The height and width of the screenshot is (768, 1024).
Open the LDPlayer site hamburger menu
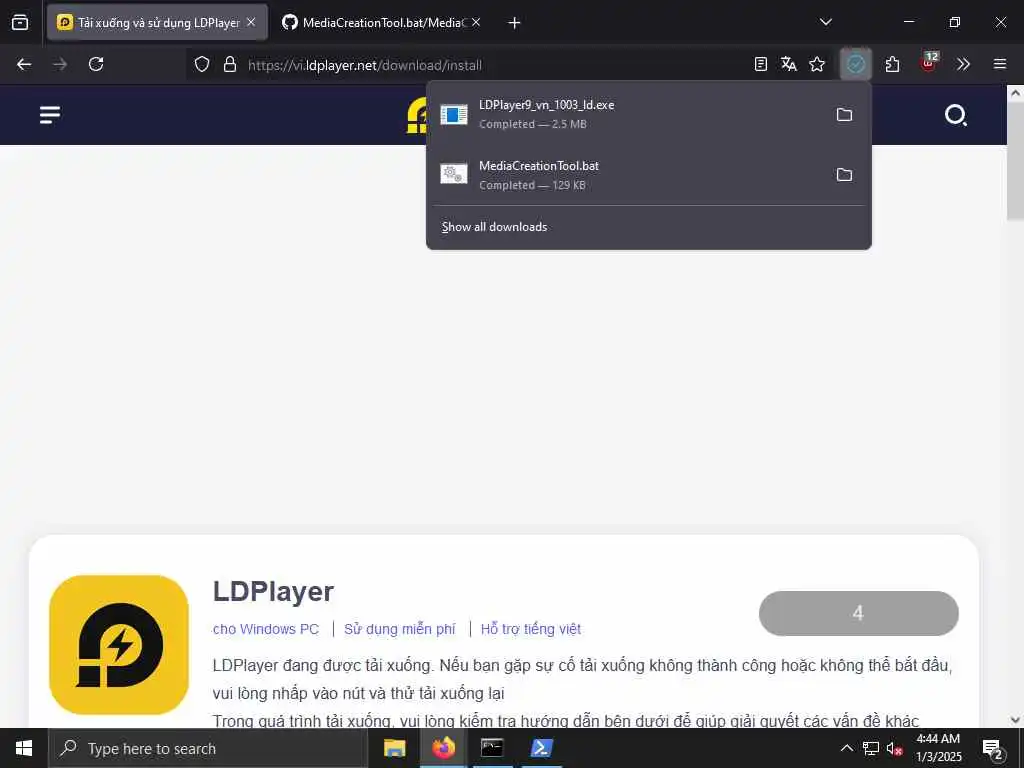point(50,115)
